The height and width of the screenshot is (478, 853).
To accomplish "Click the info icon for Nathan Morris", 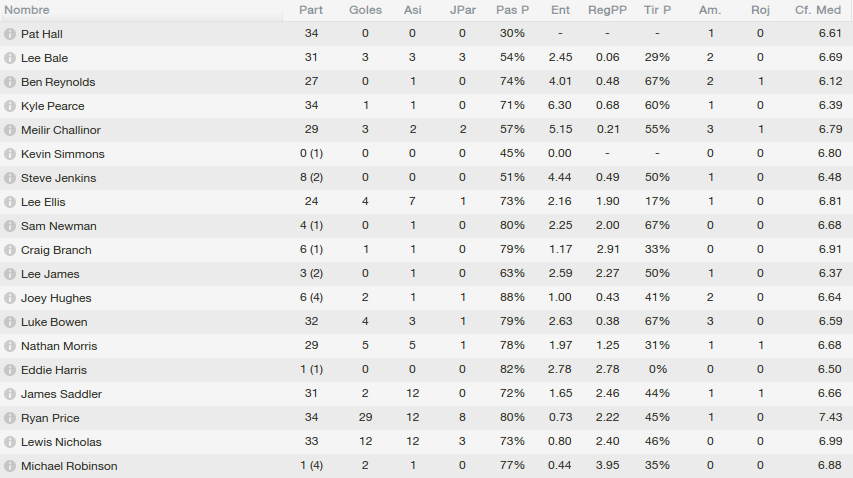I will (x=9, y=346).
